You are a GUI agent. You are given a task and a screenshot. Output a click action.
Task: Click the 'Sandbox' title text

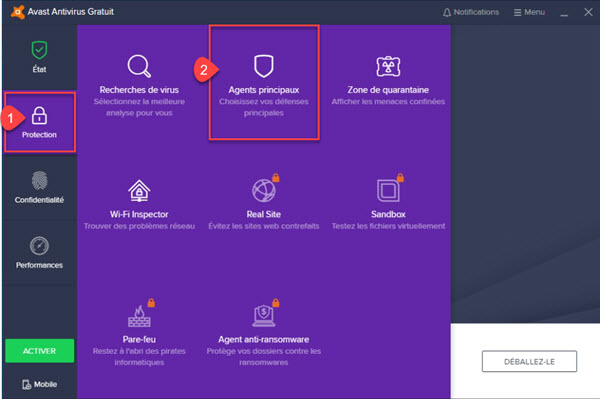click(388, 214)
